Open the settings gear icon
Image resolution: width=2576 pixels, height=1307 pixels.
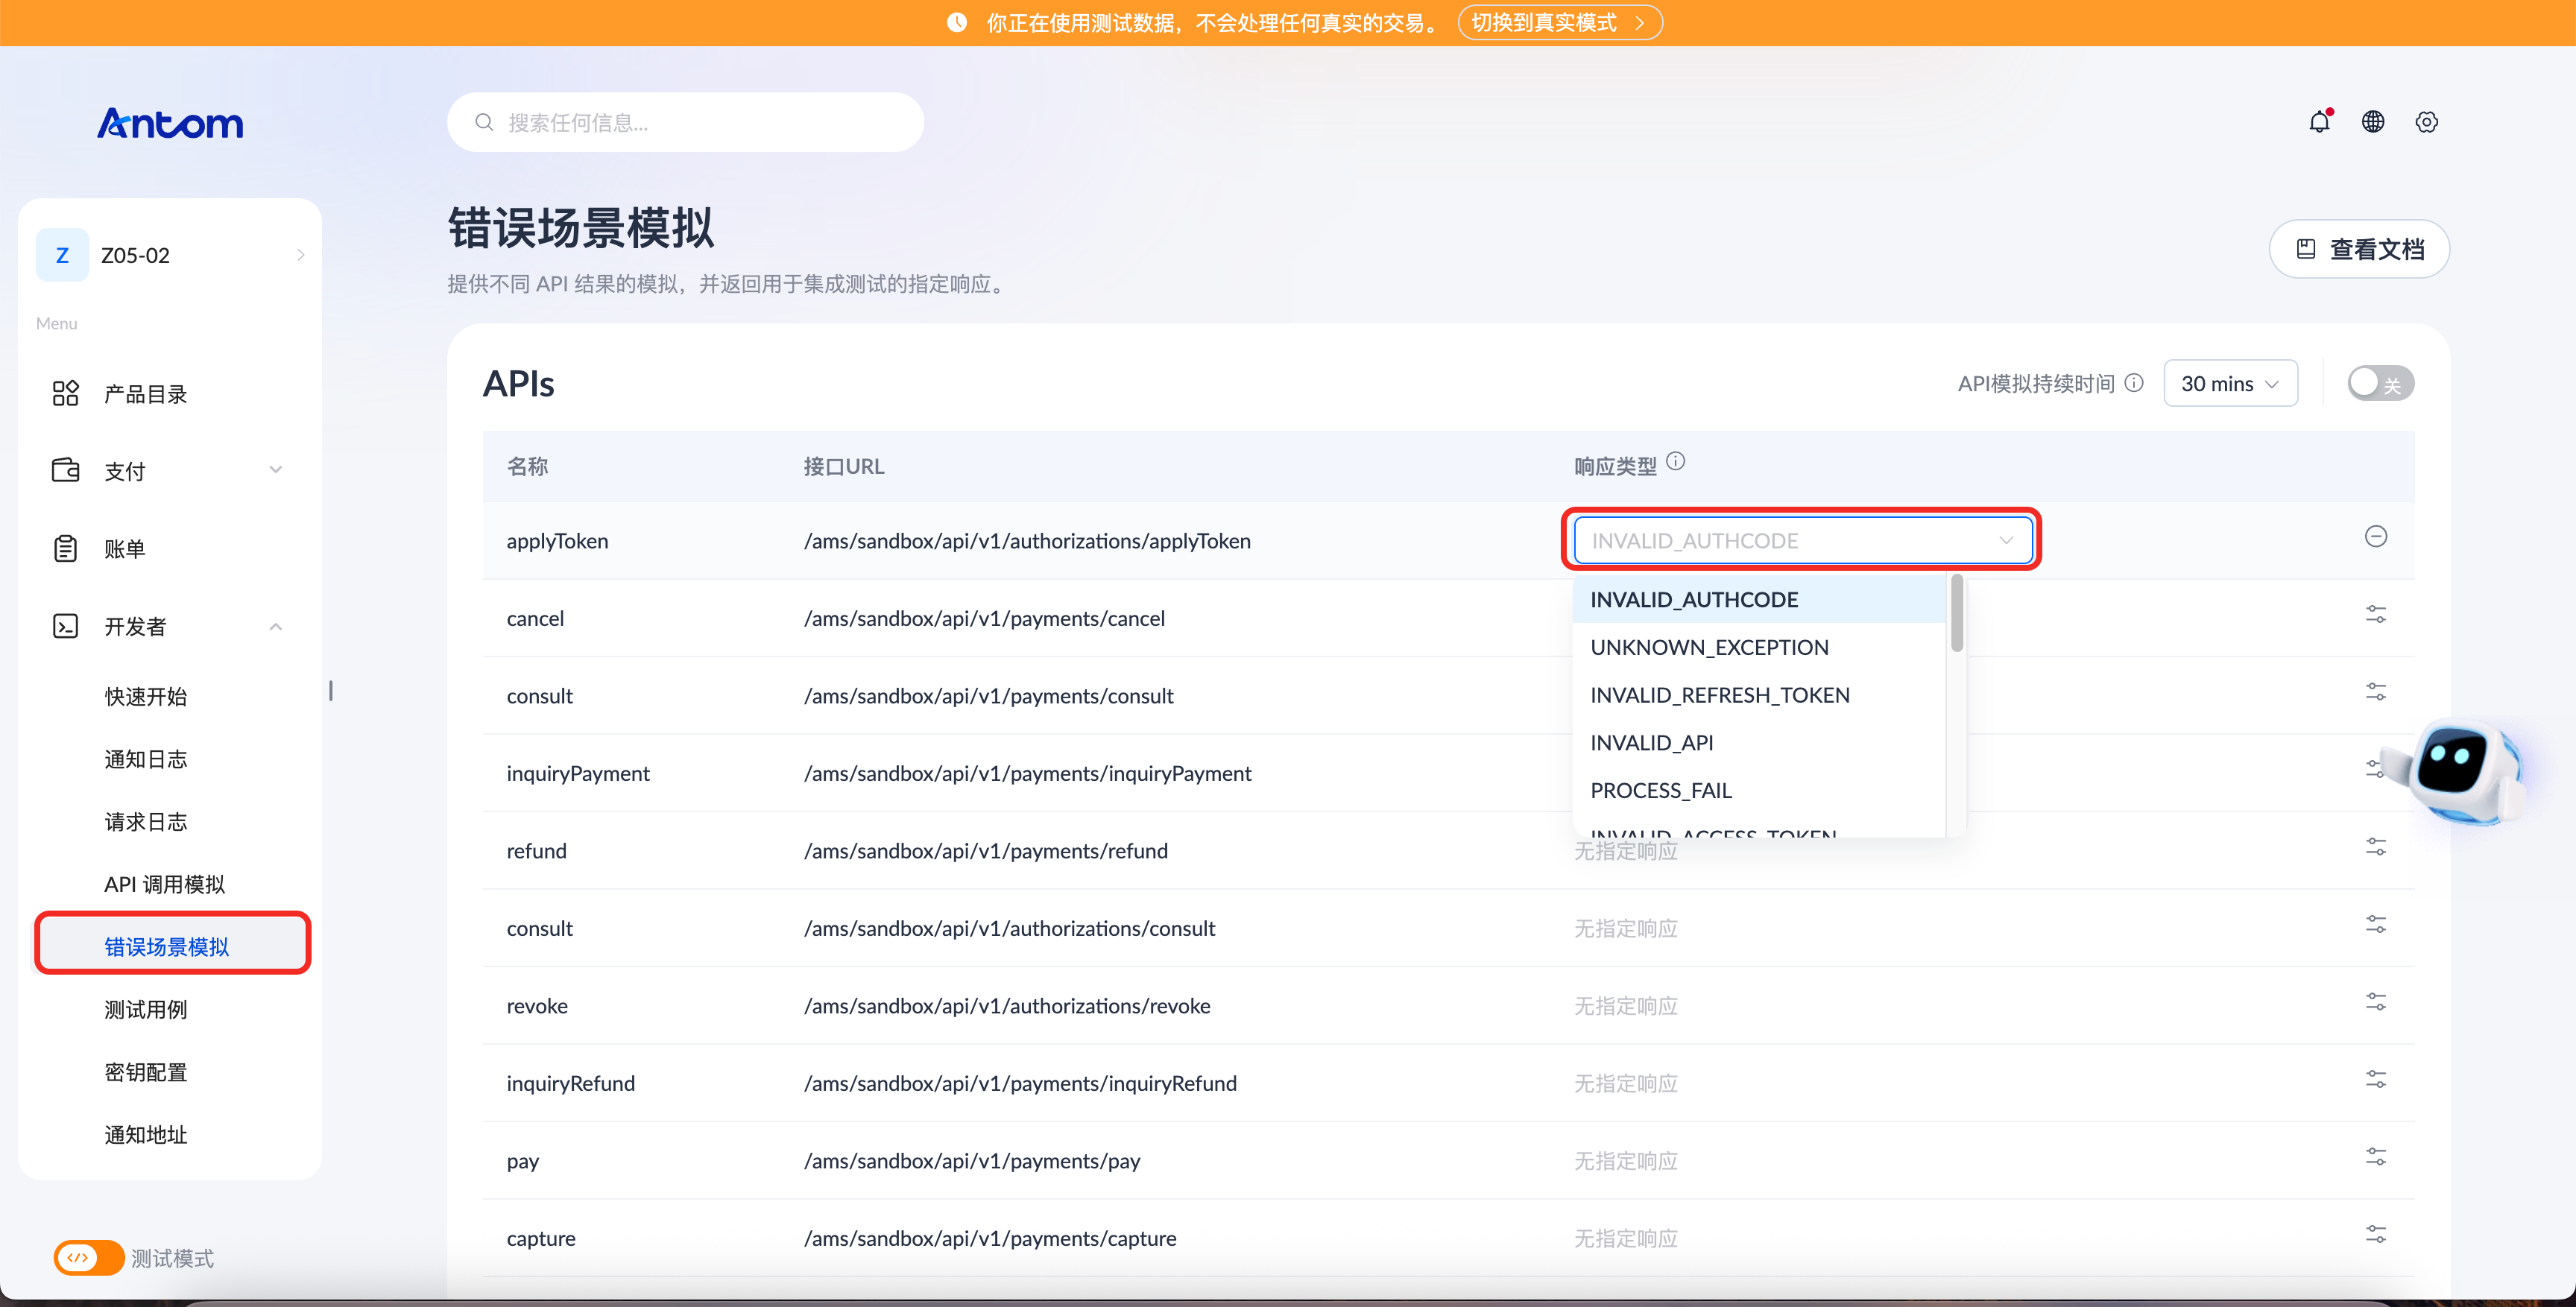pos(2427,121)
